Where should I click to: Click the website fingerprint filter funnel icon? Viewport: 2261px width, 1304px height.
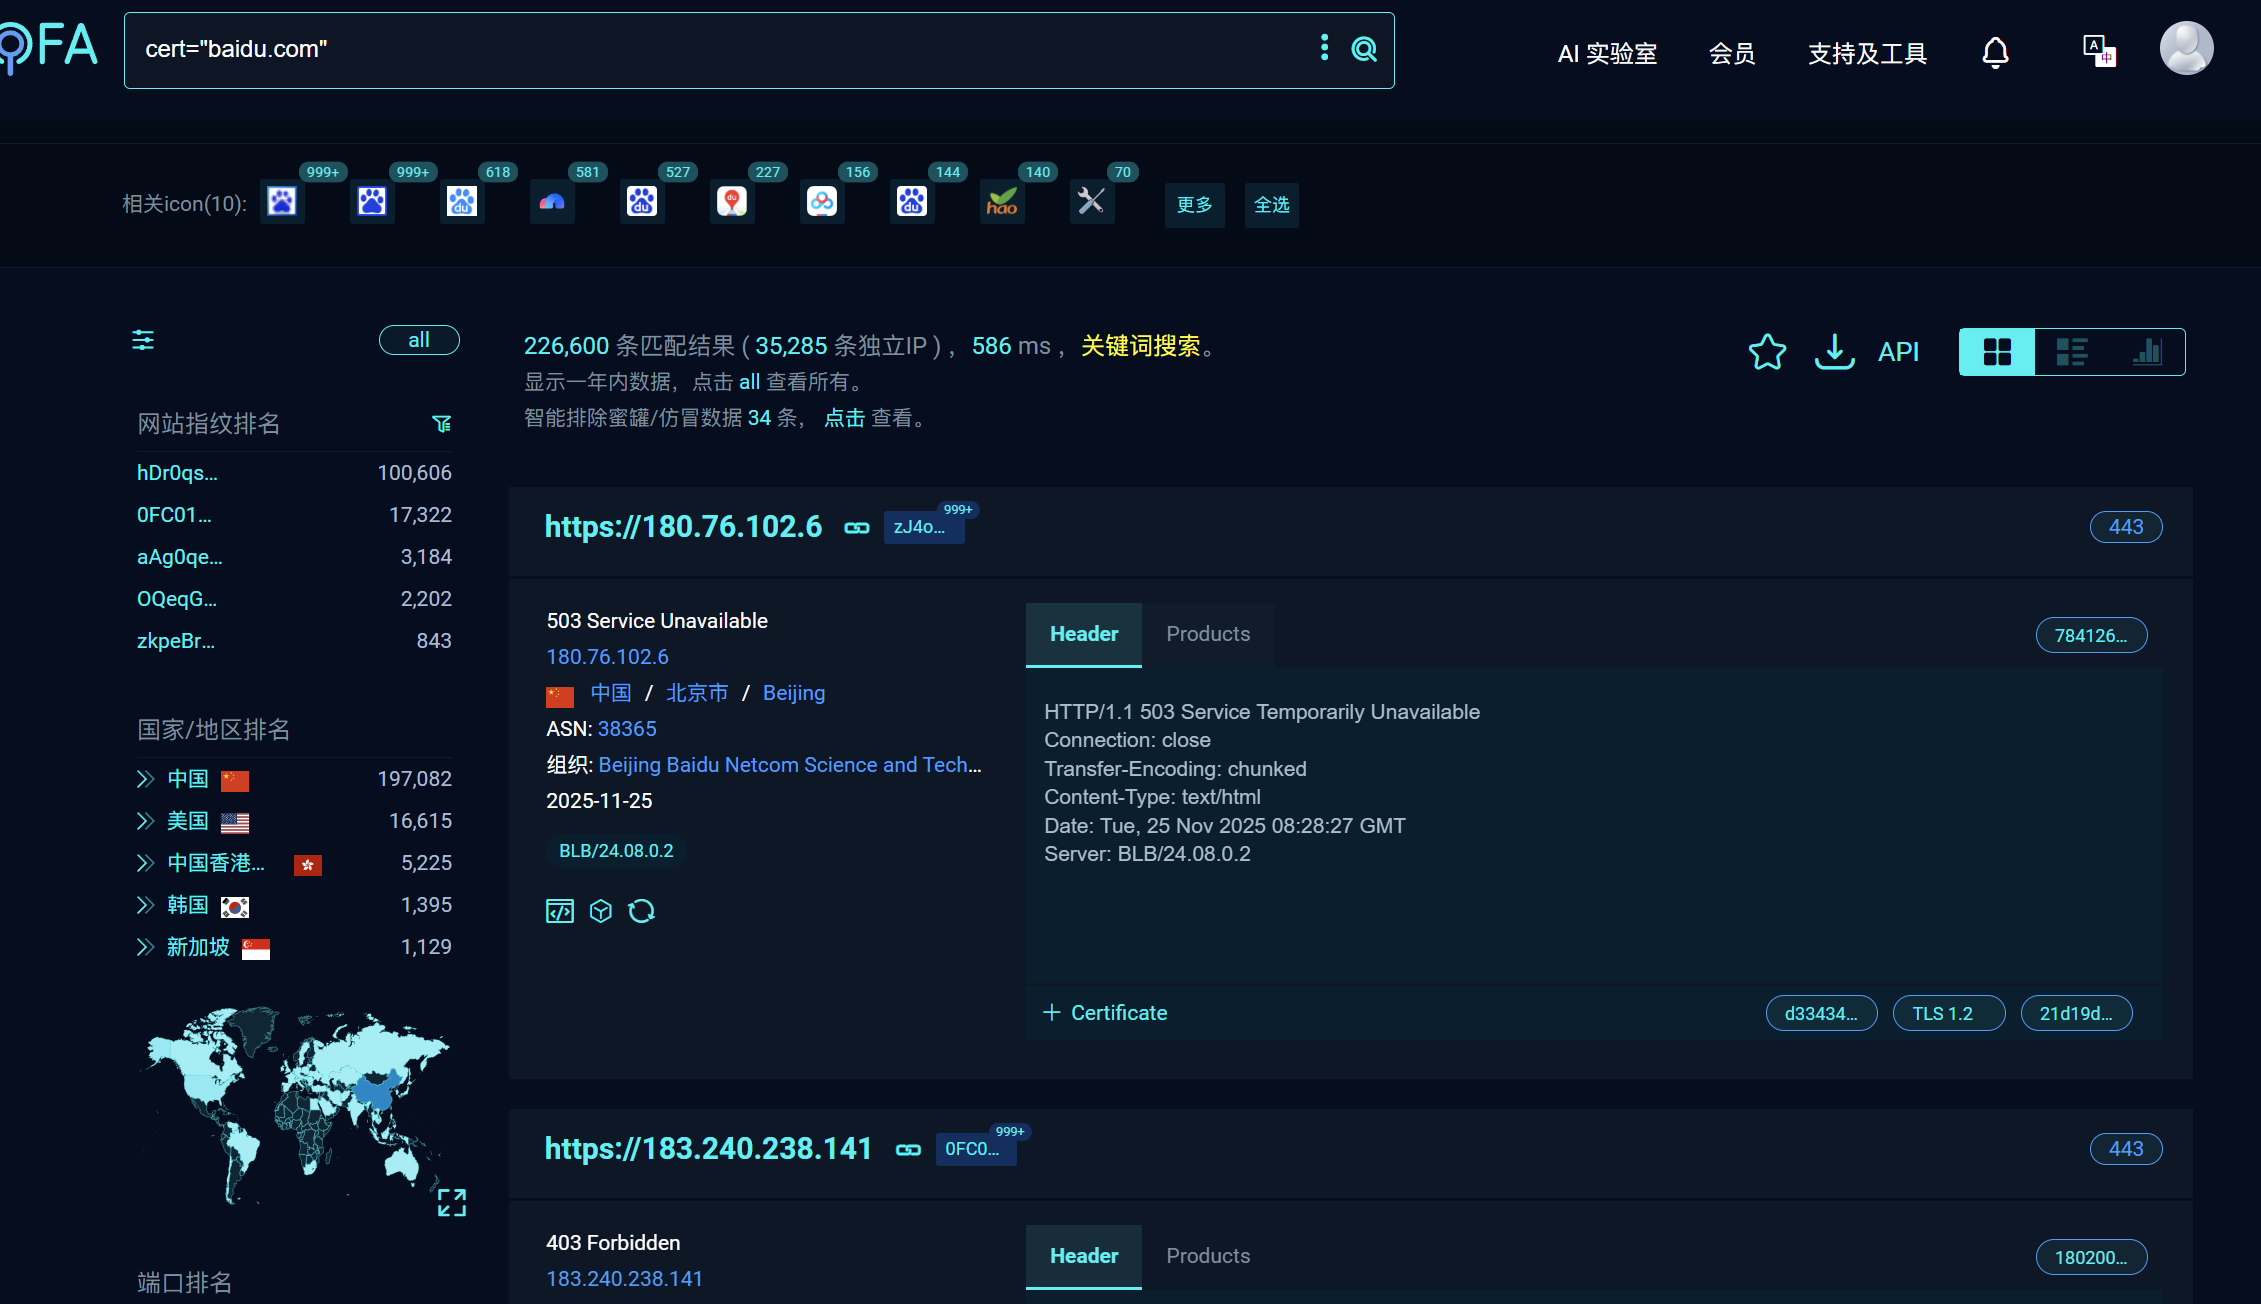pos(441,424)
